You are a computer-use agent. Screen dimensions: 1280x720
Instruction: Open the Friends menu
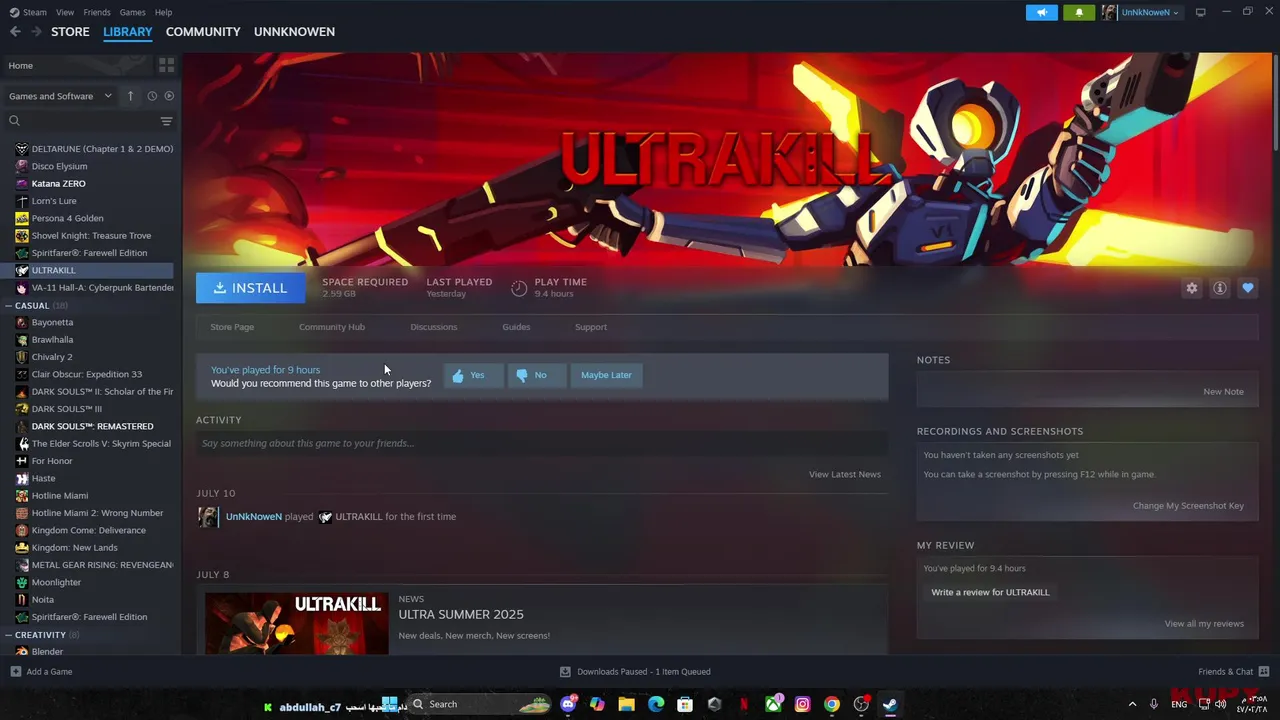click(97, 12)
